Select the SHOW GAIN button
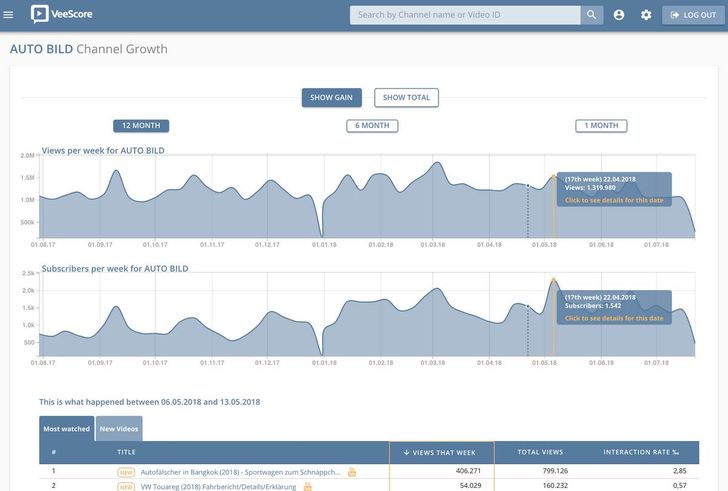Screen dimensions: 728x491 pyautogui.click(x=332, y=97)
